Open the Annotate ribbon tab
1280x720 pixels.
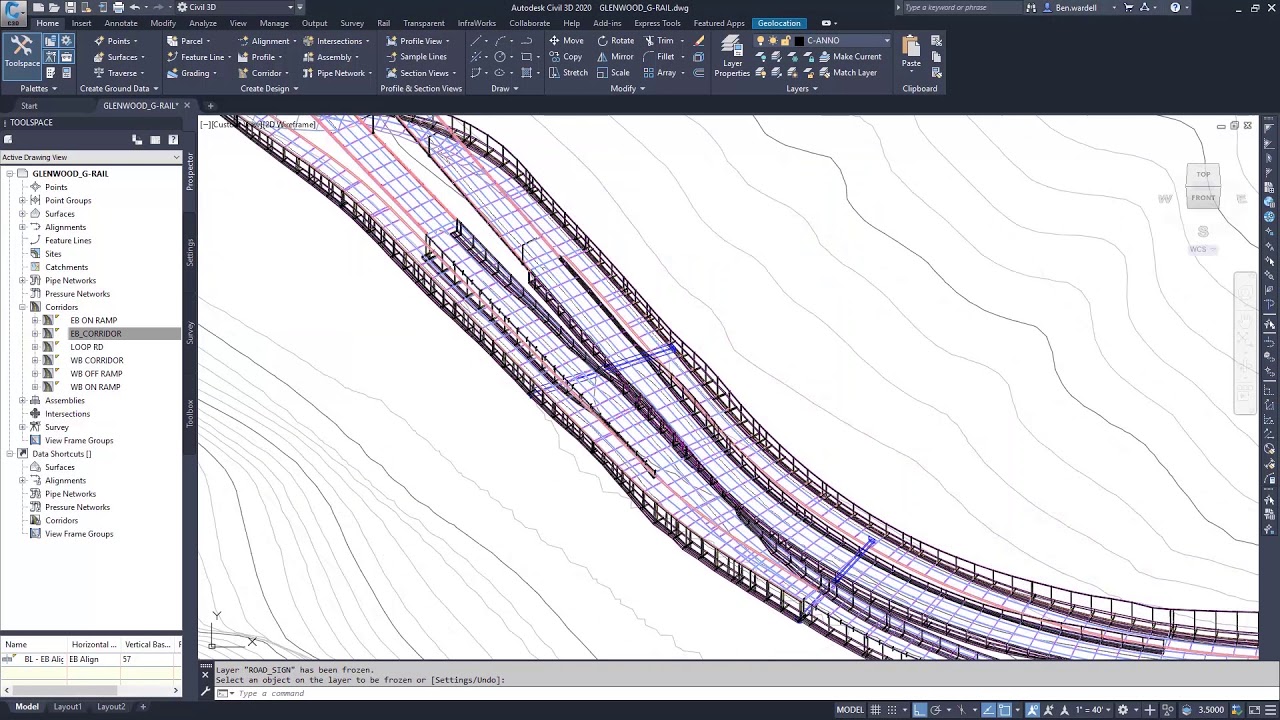tap(121, 23)
